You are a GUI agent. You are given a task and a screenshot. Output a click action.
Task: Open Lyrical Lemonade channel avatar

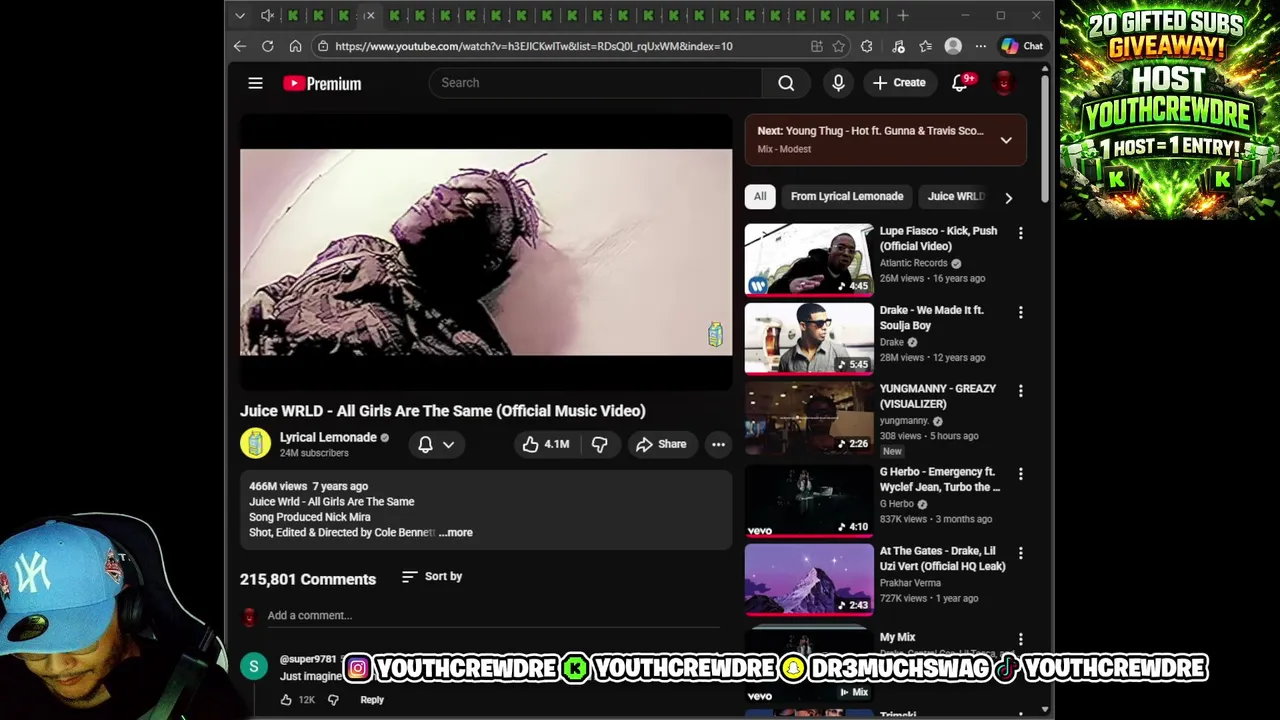pyautogui.click(x=255, y=444)
